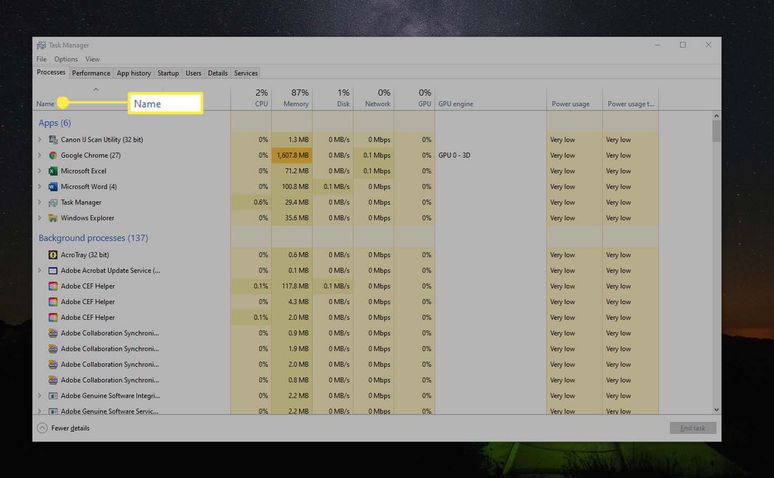Click the Adobe Collaboration Synchronizer icon using 0.9 MB

tap(53, 333)
